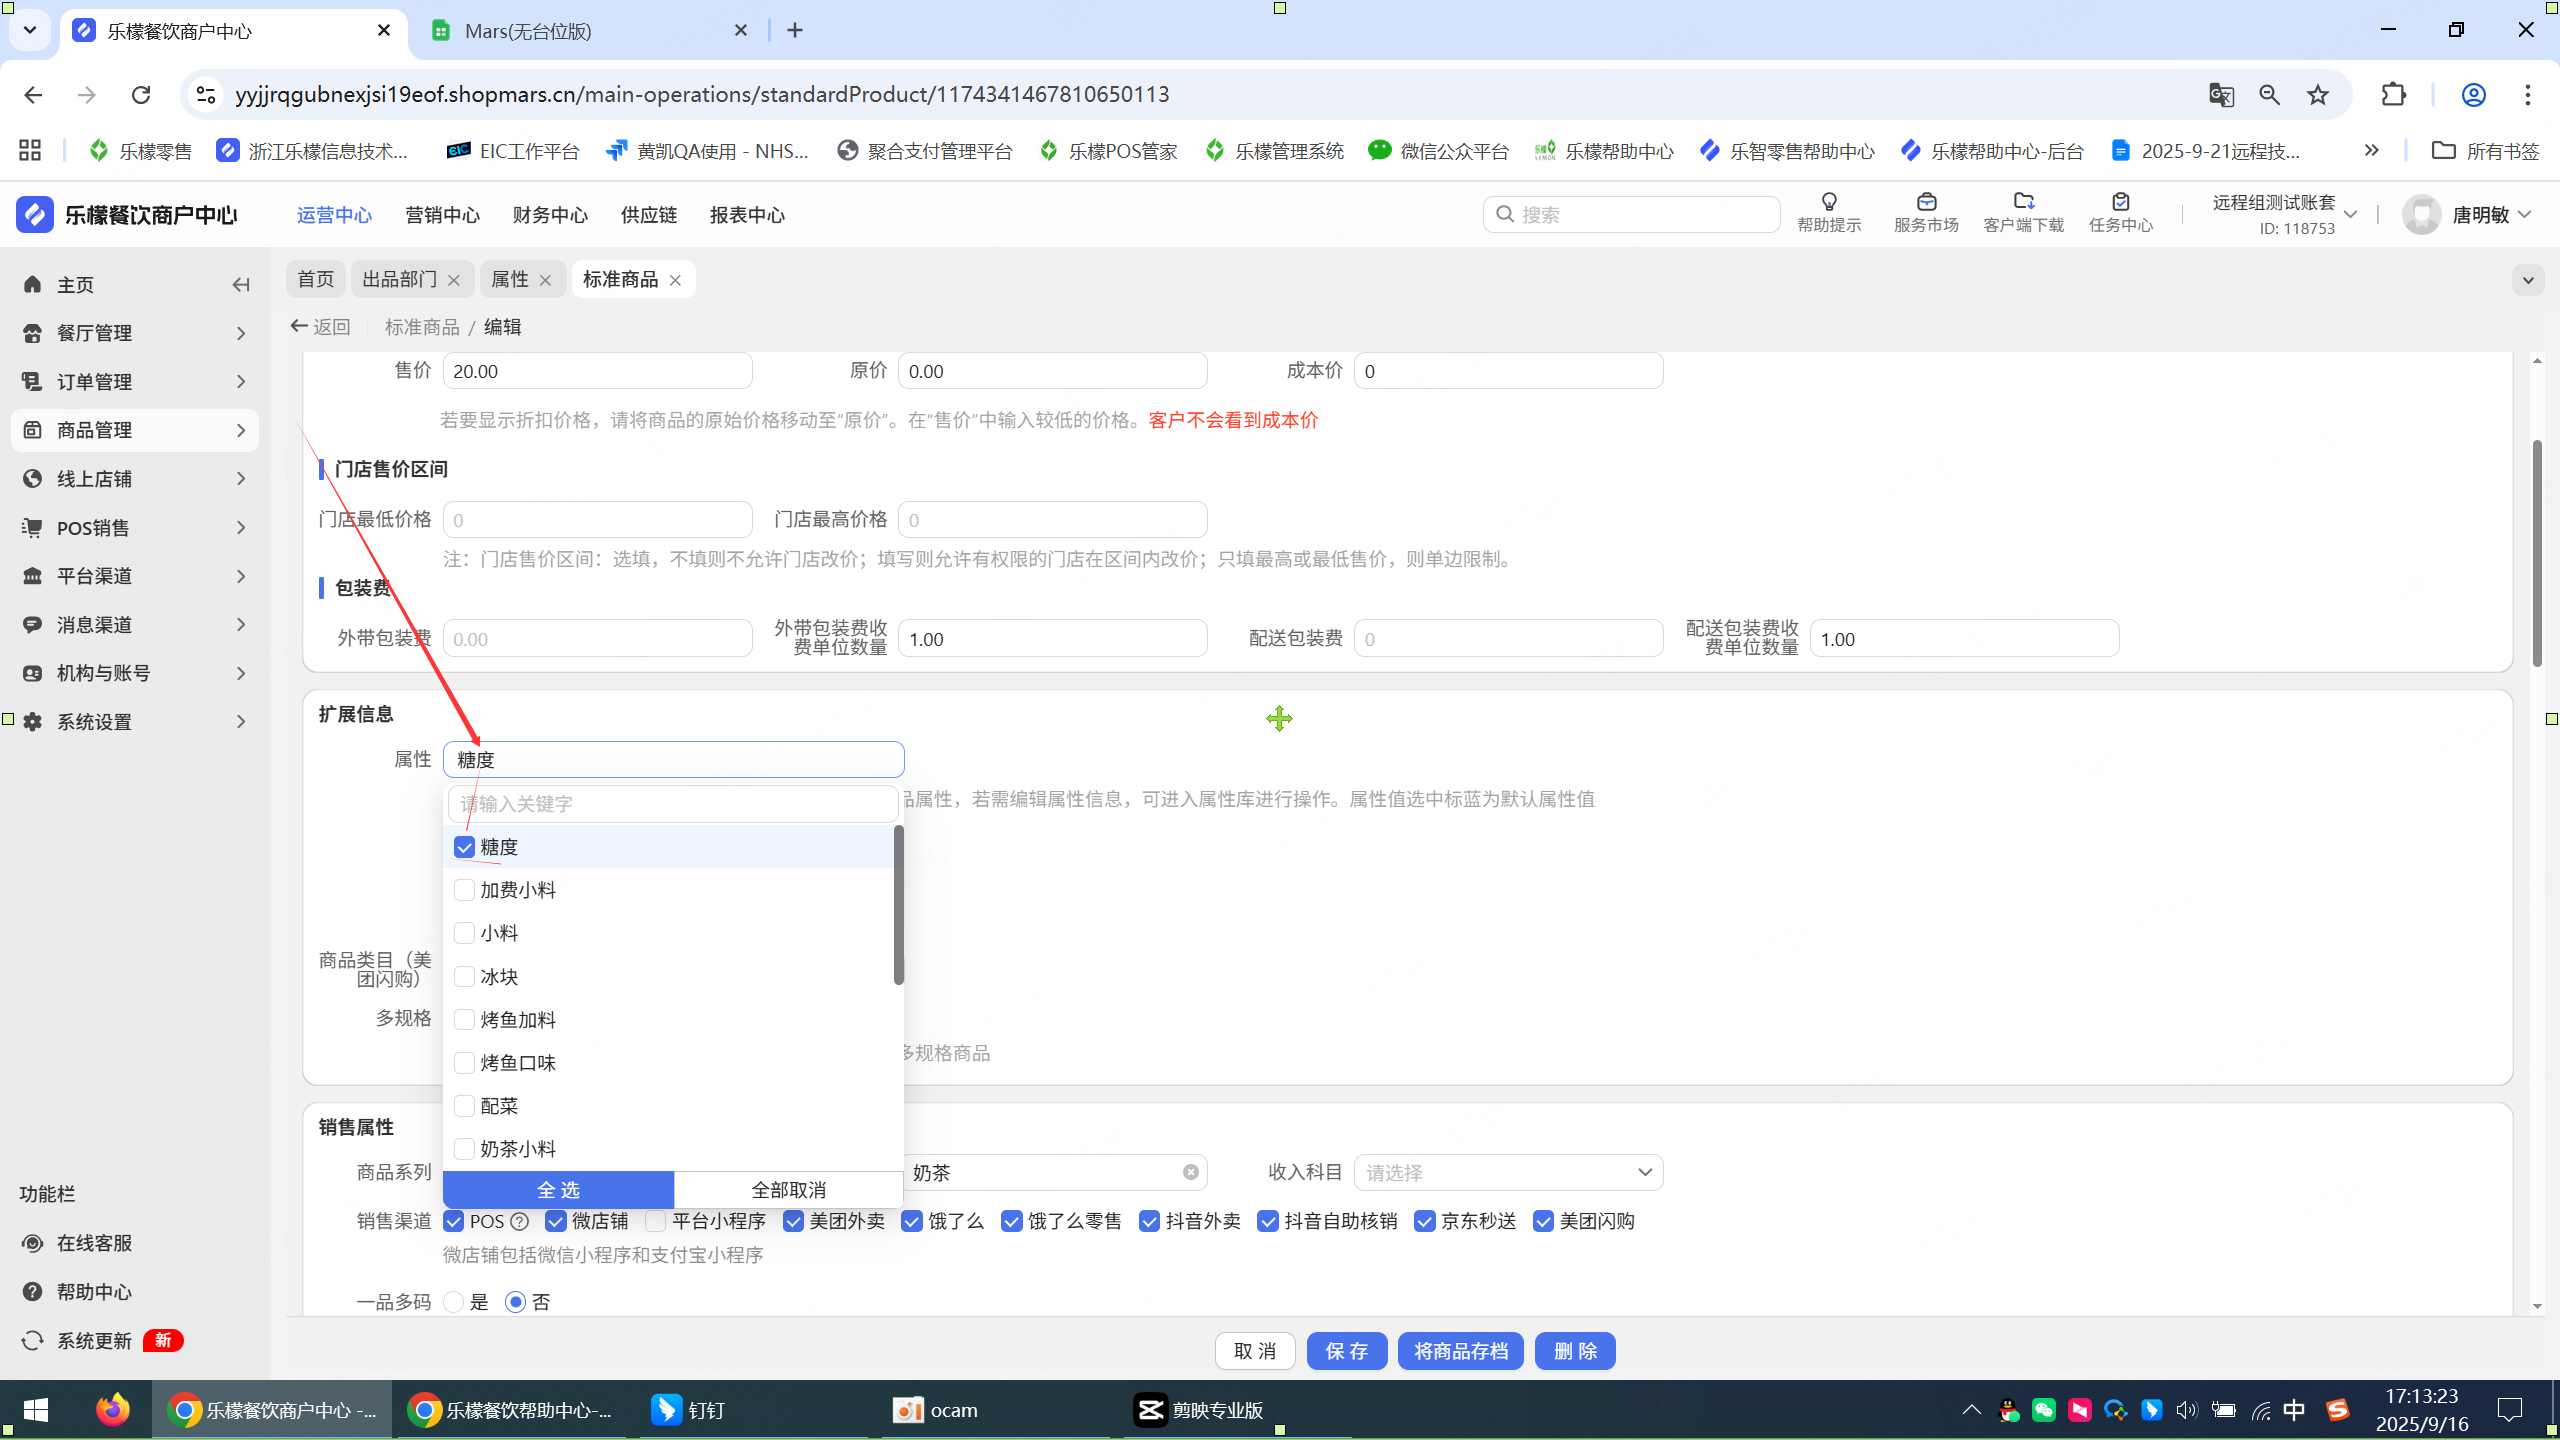Viewport: 2560px width, 1440px height.
Task: Collapse the sidebar using the arrow icon
Action: pos(241,285)
